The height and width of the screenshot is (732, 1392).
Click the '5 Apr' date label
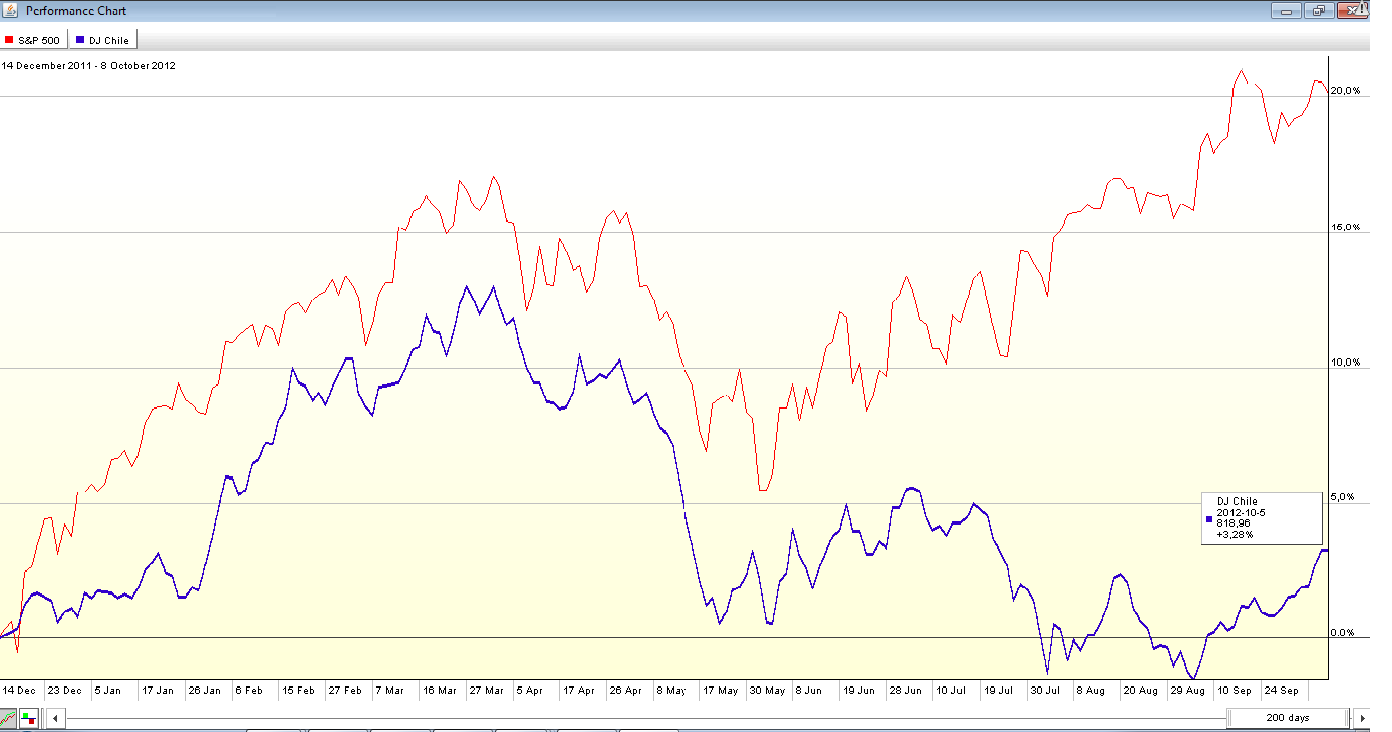click(x=529, y=690)
